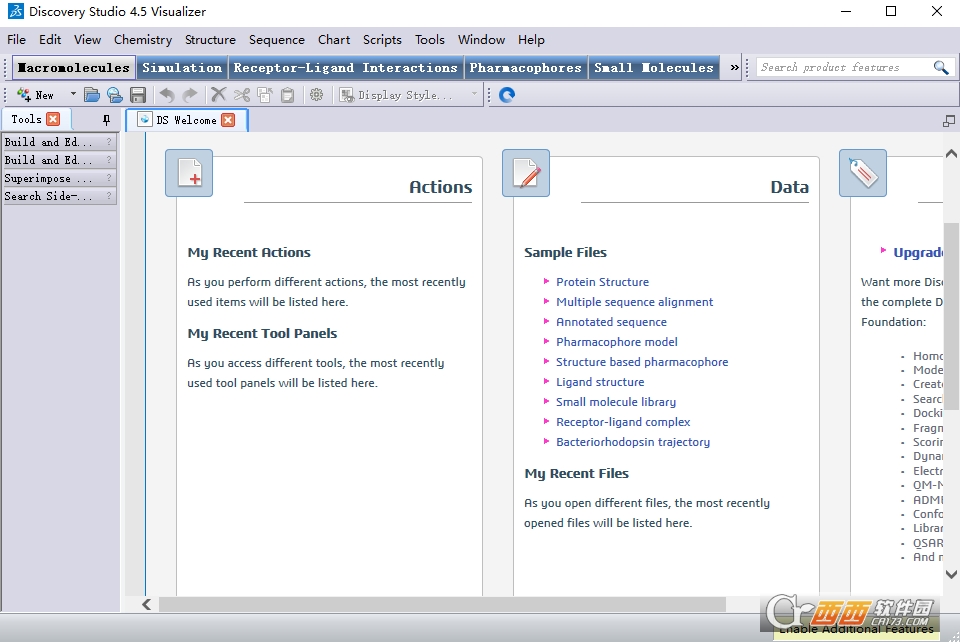Open the File menu
Image resolution: width=960 pixels, height=642 pixels.
tap(17, 40)
